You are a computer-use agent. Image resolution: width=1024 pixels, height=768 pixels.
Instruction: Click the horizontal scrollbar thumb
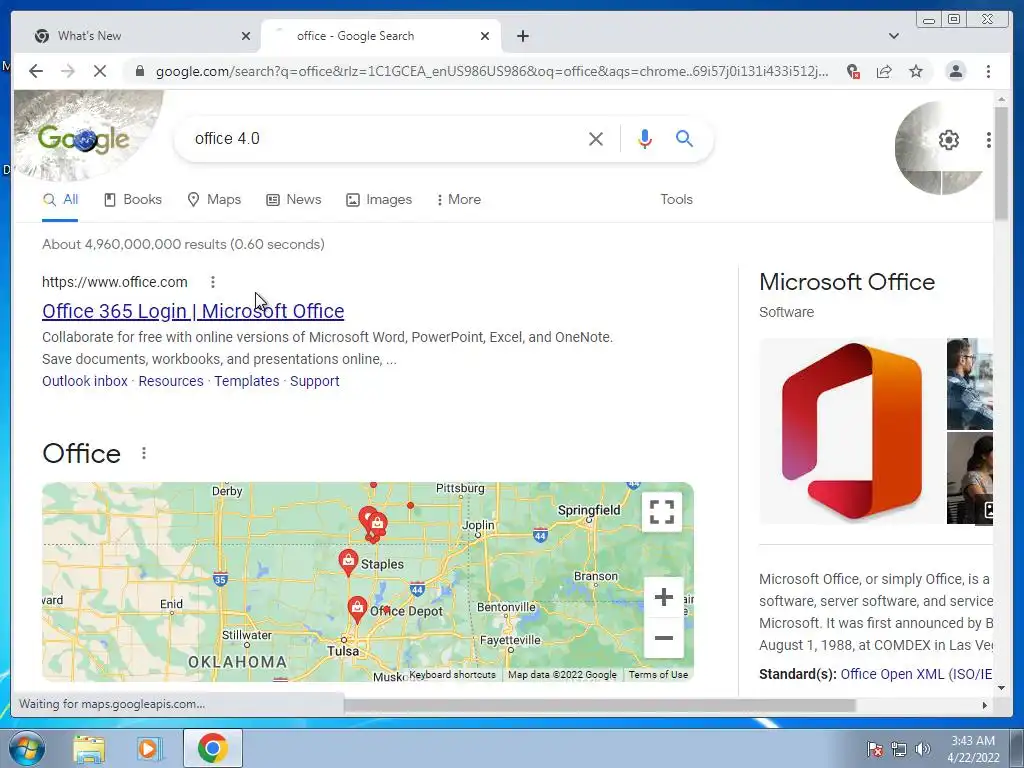[x=600, y=705]
